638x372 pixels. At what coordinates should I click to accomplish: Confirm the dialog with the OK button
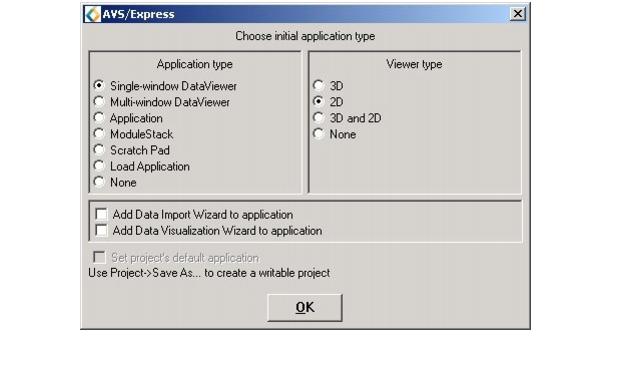[x=305, y=308]
